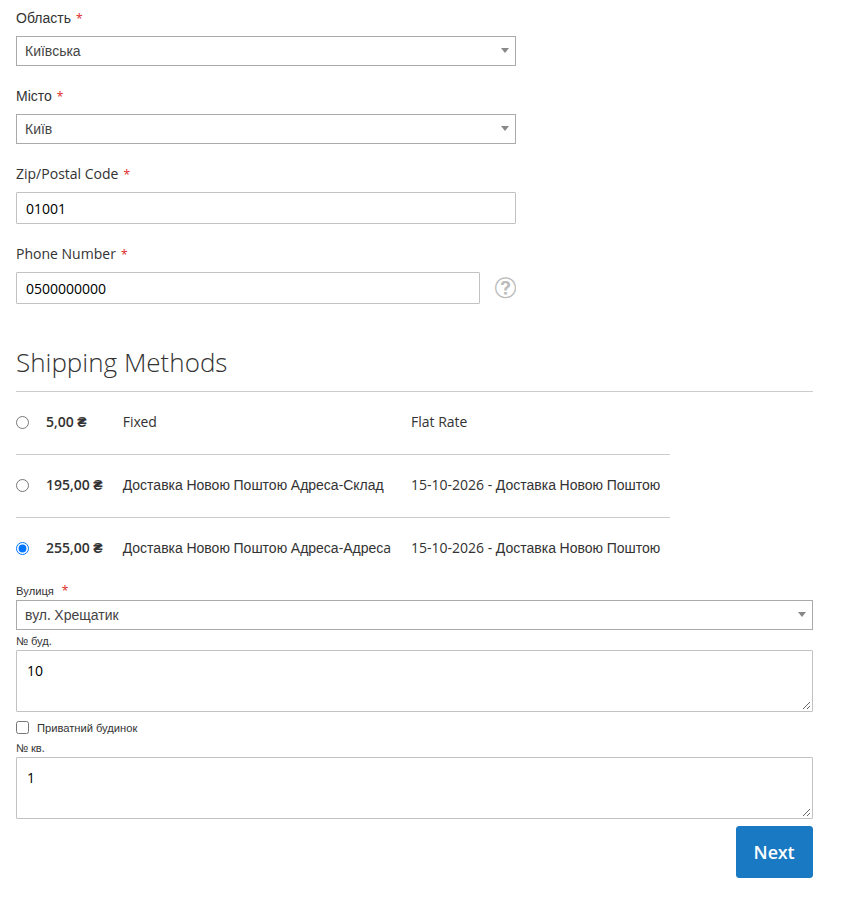Click the 255,00 ₴ price text

(x=75, y=548)
